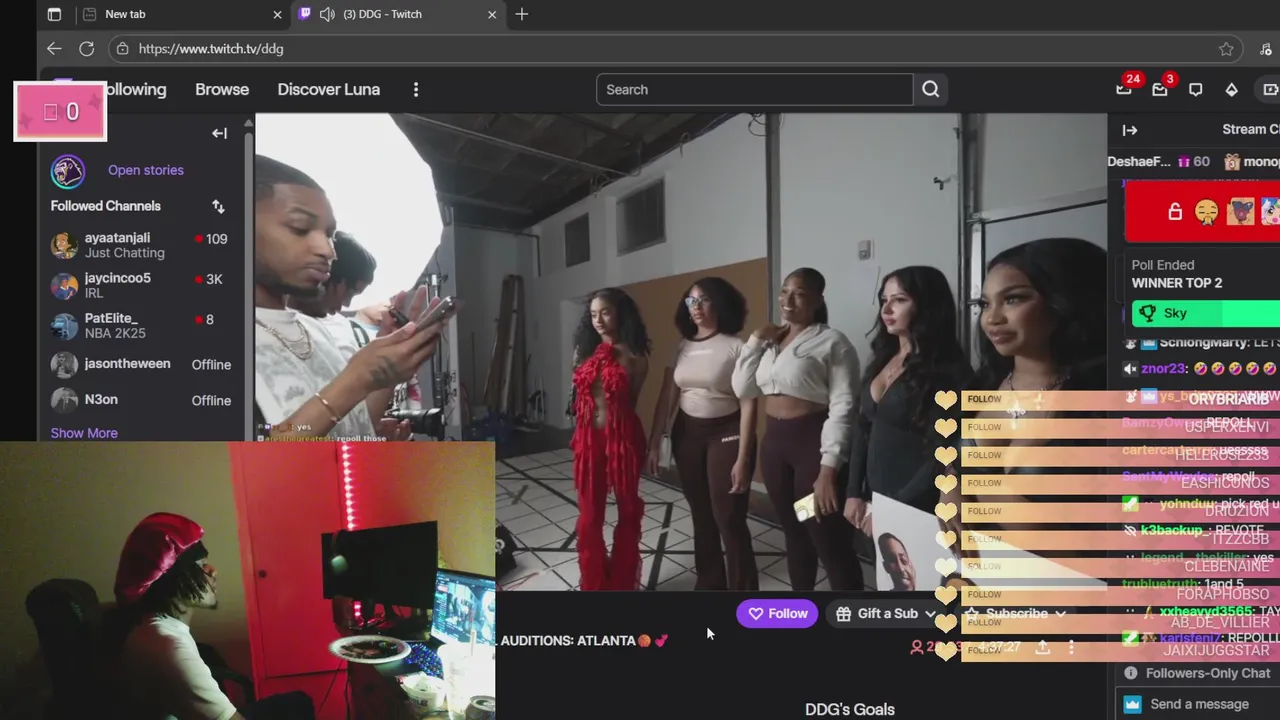The image size is (1280, 720).
Task: Click the site info lock icon
Action: click(x=122, y=49)
